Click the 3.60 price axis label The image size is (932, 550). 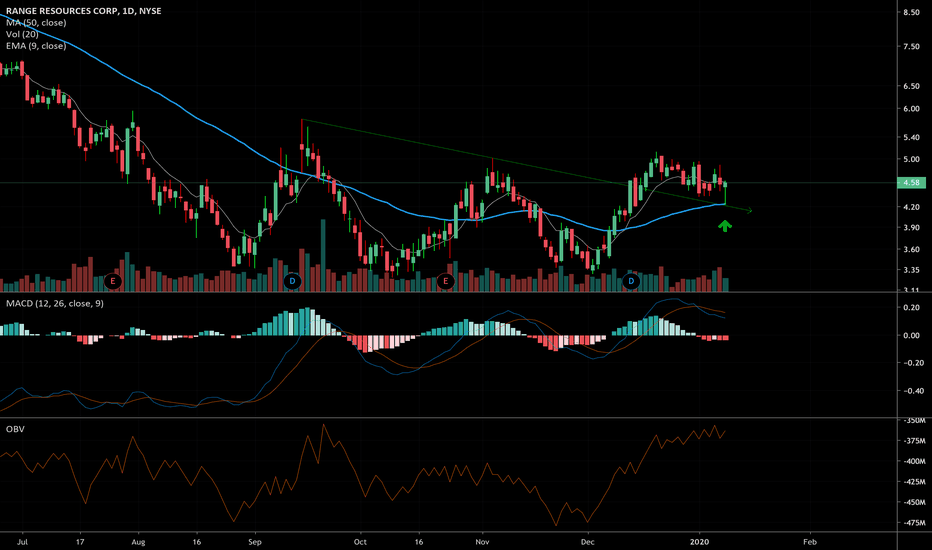(x=911, y=249)
